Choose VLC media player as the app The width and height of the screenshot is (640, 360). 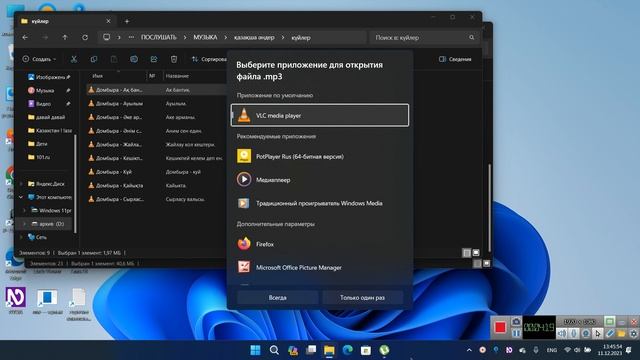pyautogui.click(x=320, y=115)
